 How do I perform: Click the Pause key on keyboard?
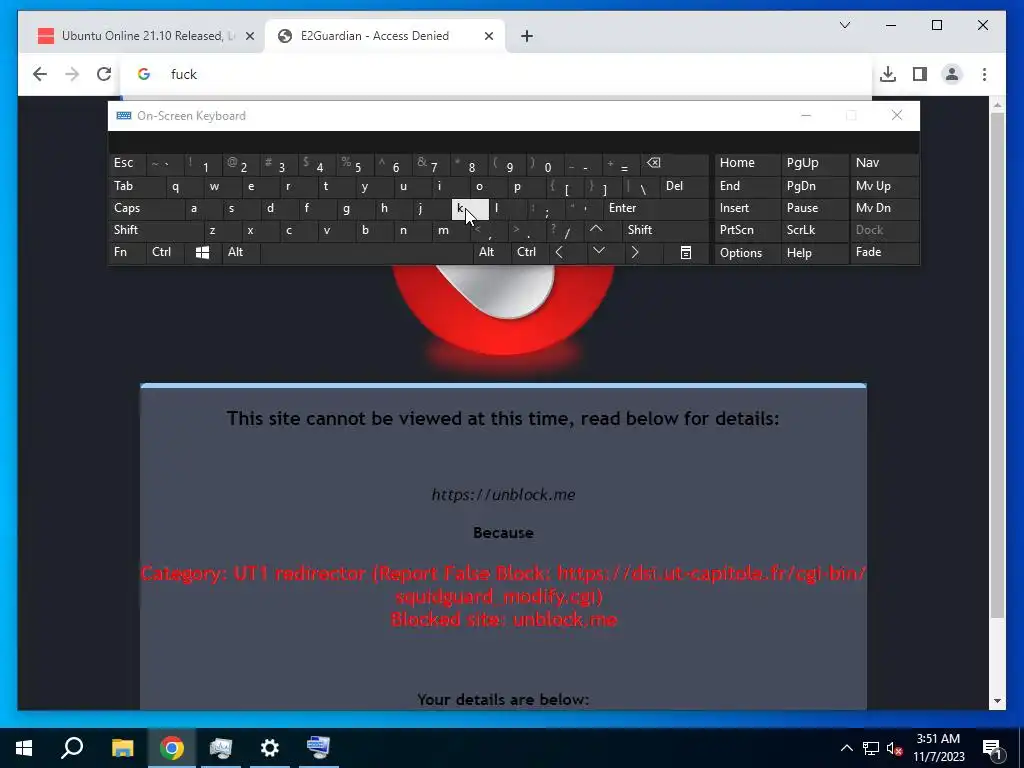click(x=814, y=208)
